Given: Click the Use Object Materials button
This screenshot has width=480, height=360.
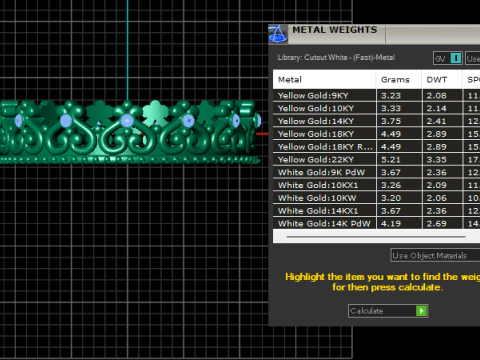Looking at the screenshot, I should (x=435, y=256).
